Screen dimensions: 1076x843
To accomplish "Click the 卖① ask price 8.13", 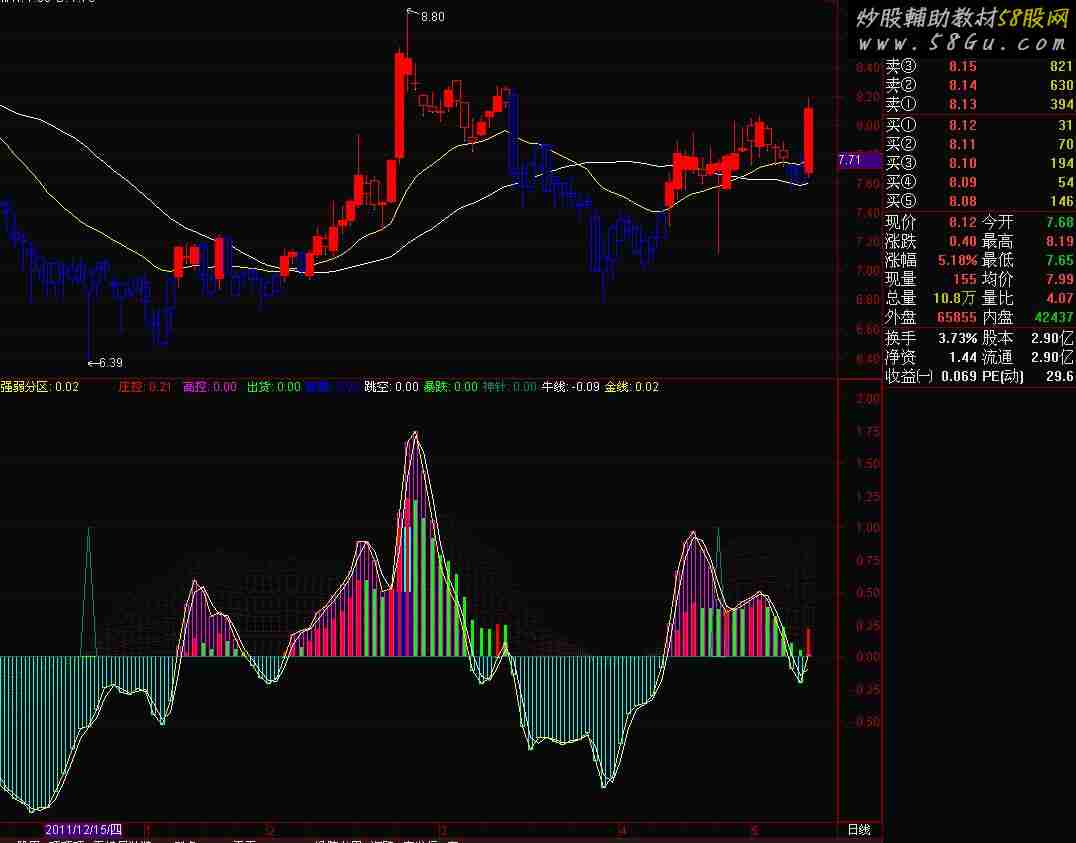I will 962,105.
